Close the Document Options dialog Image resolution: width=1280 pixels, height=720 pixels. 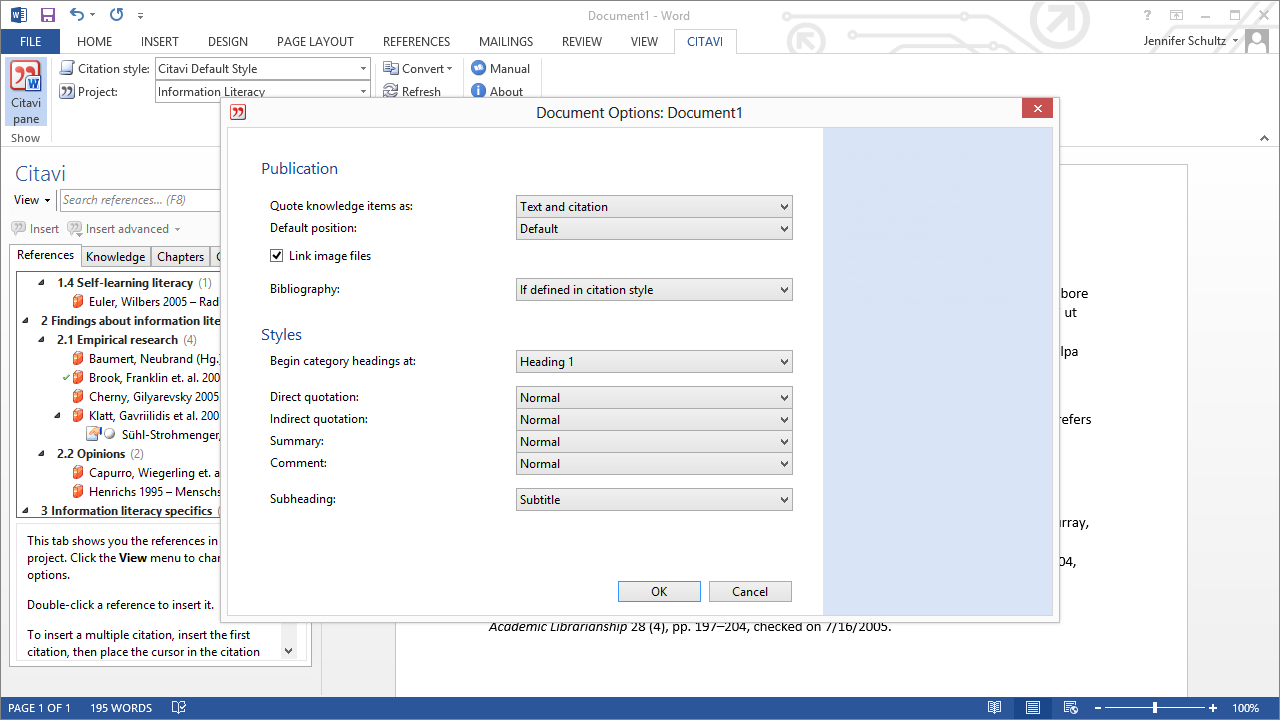(x=1037, y=109)
